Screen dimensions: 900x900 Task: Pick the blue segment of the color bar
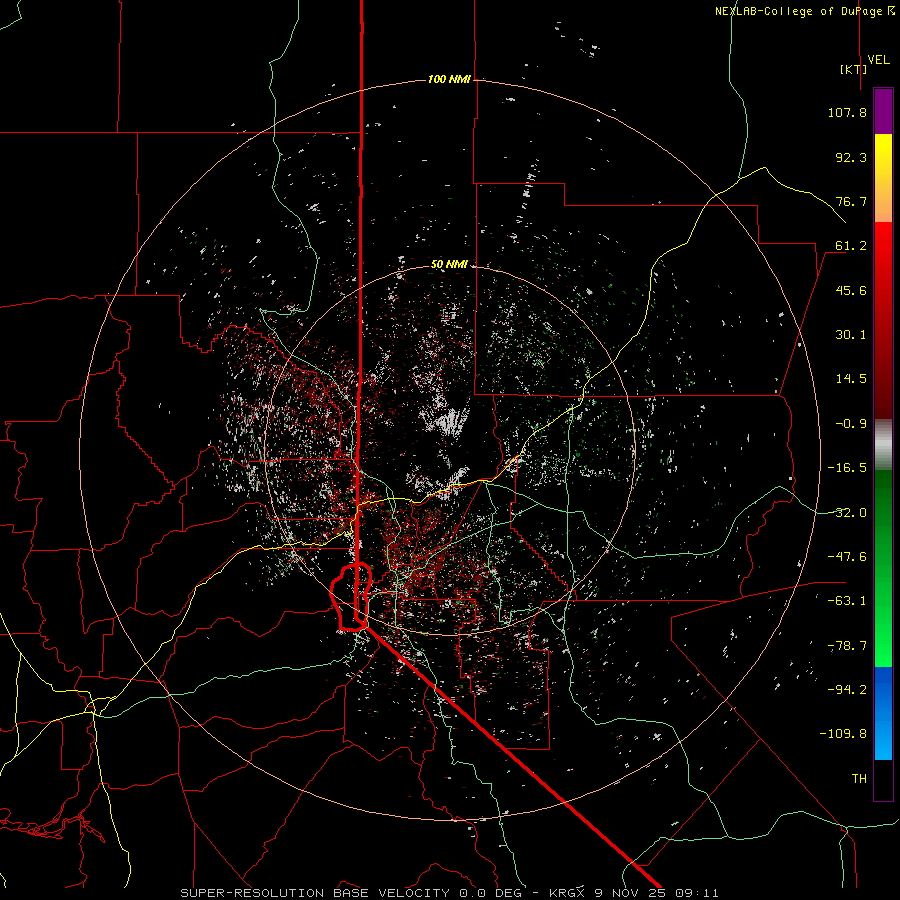(x=883, y=713)
